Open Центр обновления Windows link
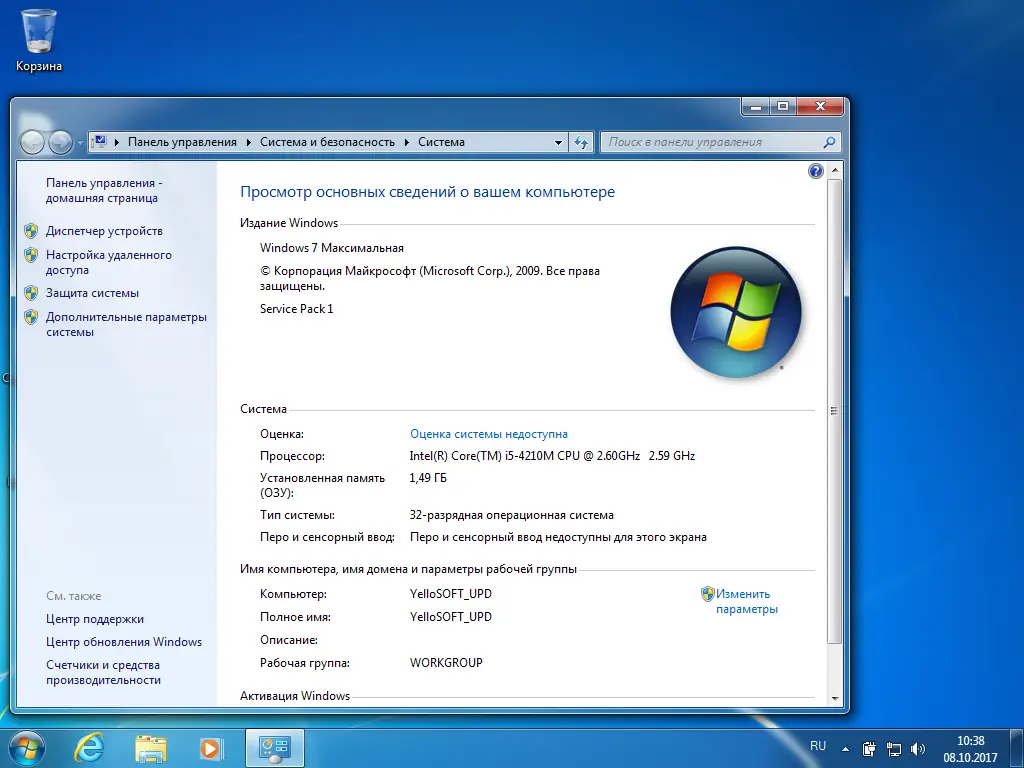The image size is (1024, 768). (124, 642)
